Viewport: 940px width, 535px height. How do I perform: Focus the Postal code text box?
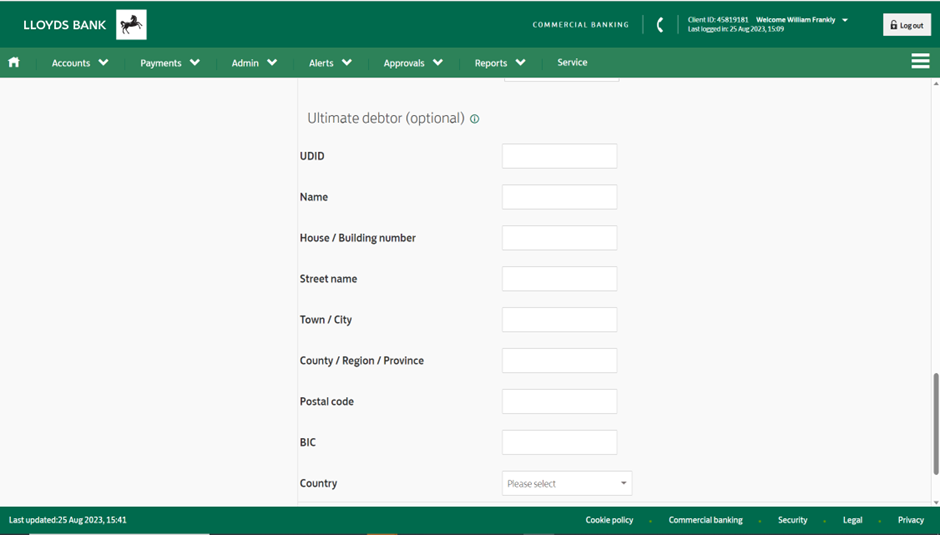tap(559, 402)
